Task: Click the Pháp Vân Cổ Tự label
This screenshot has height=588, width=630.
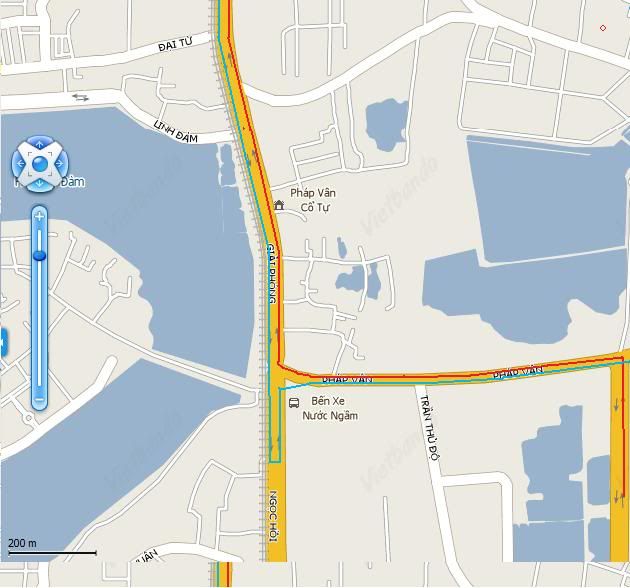Action: click(313, 200)
